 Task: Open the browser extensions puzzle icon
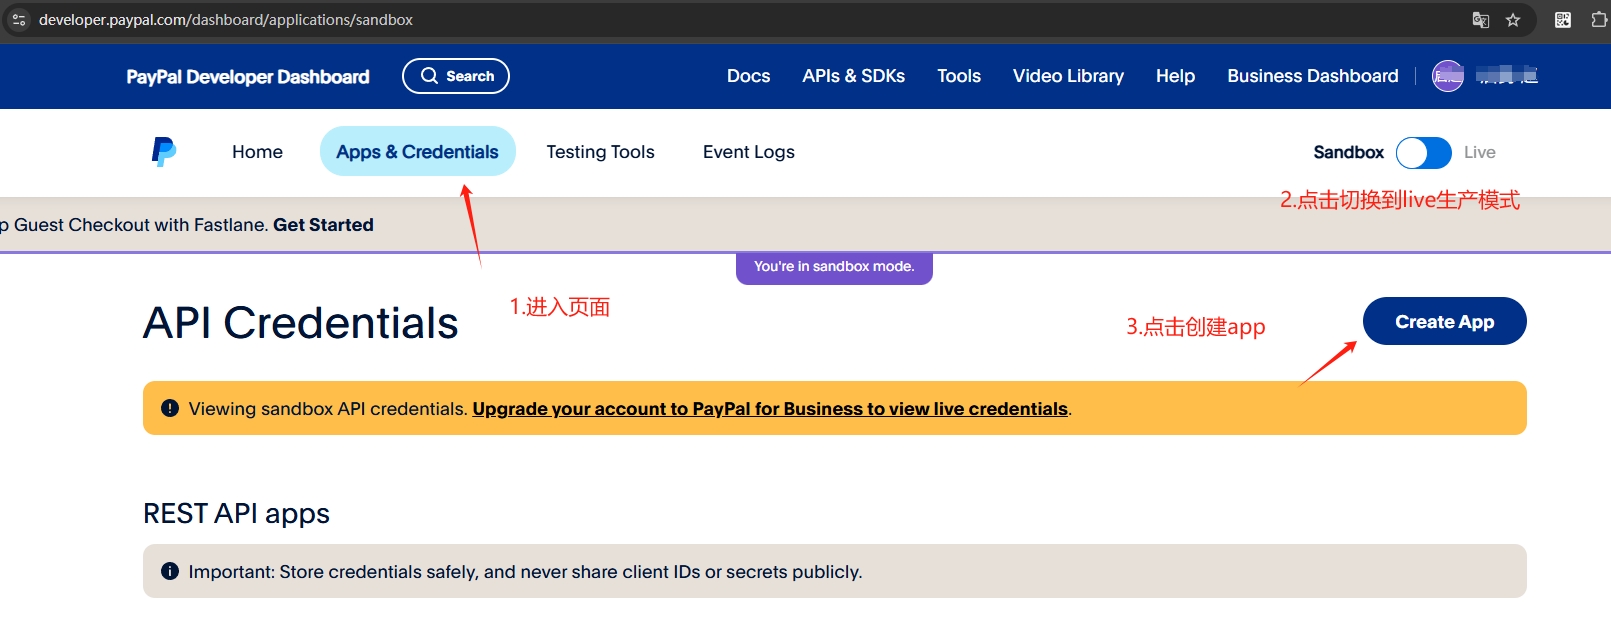click(1598, 20)
